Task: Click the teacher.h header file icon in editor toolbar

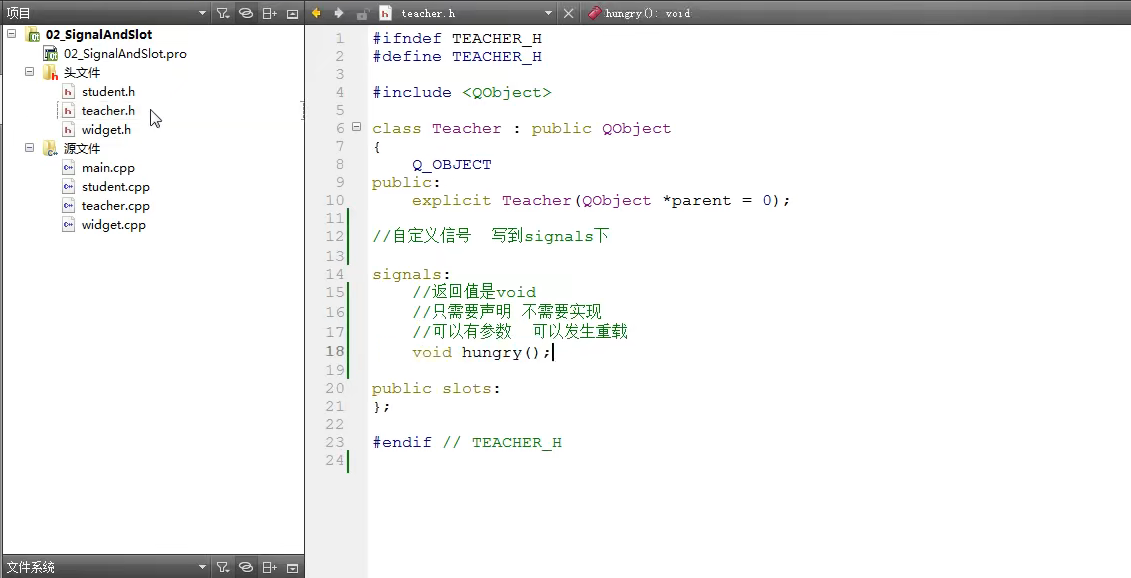Action: pos(386,13)
